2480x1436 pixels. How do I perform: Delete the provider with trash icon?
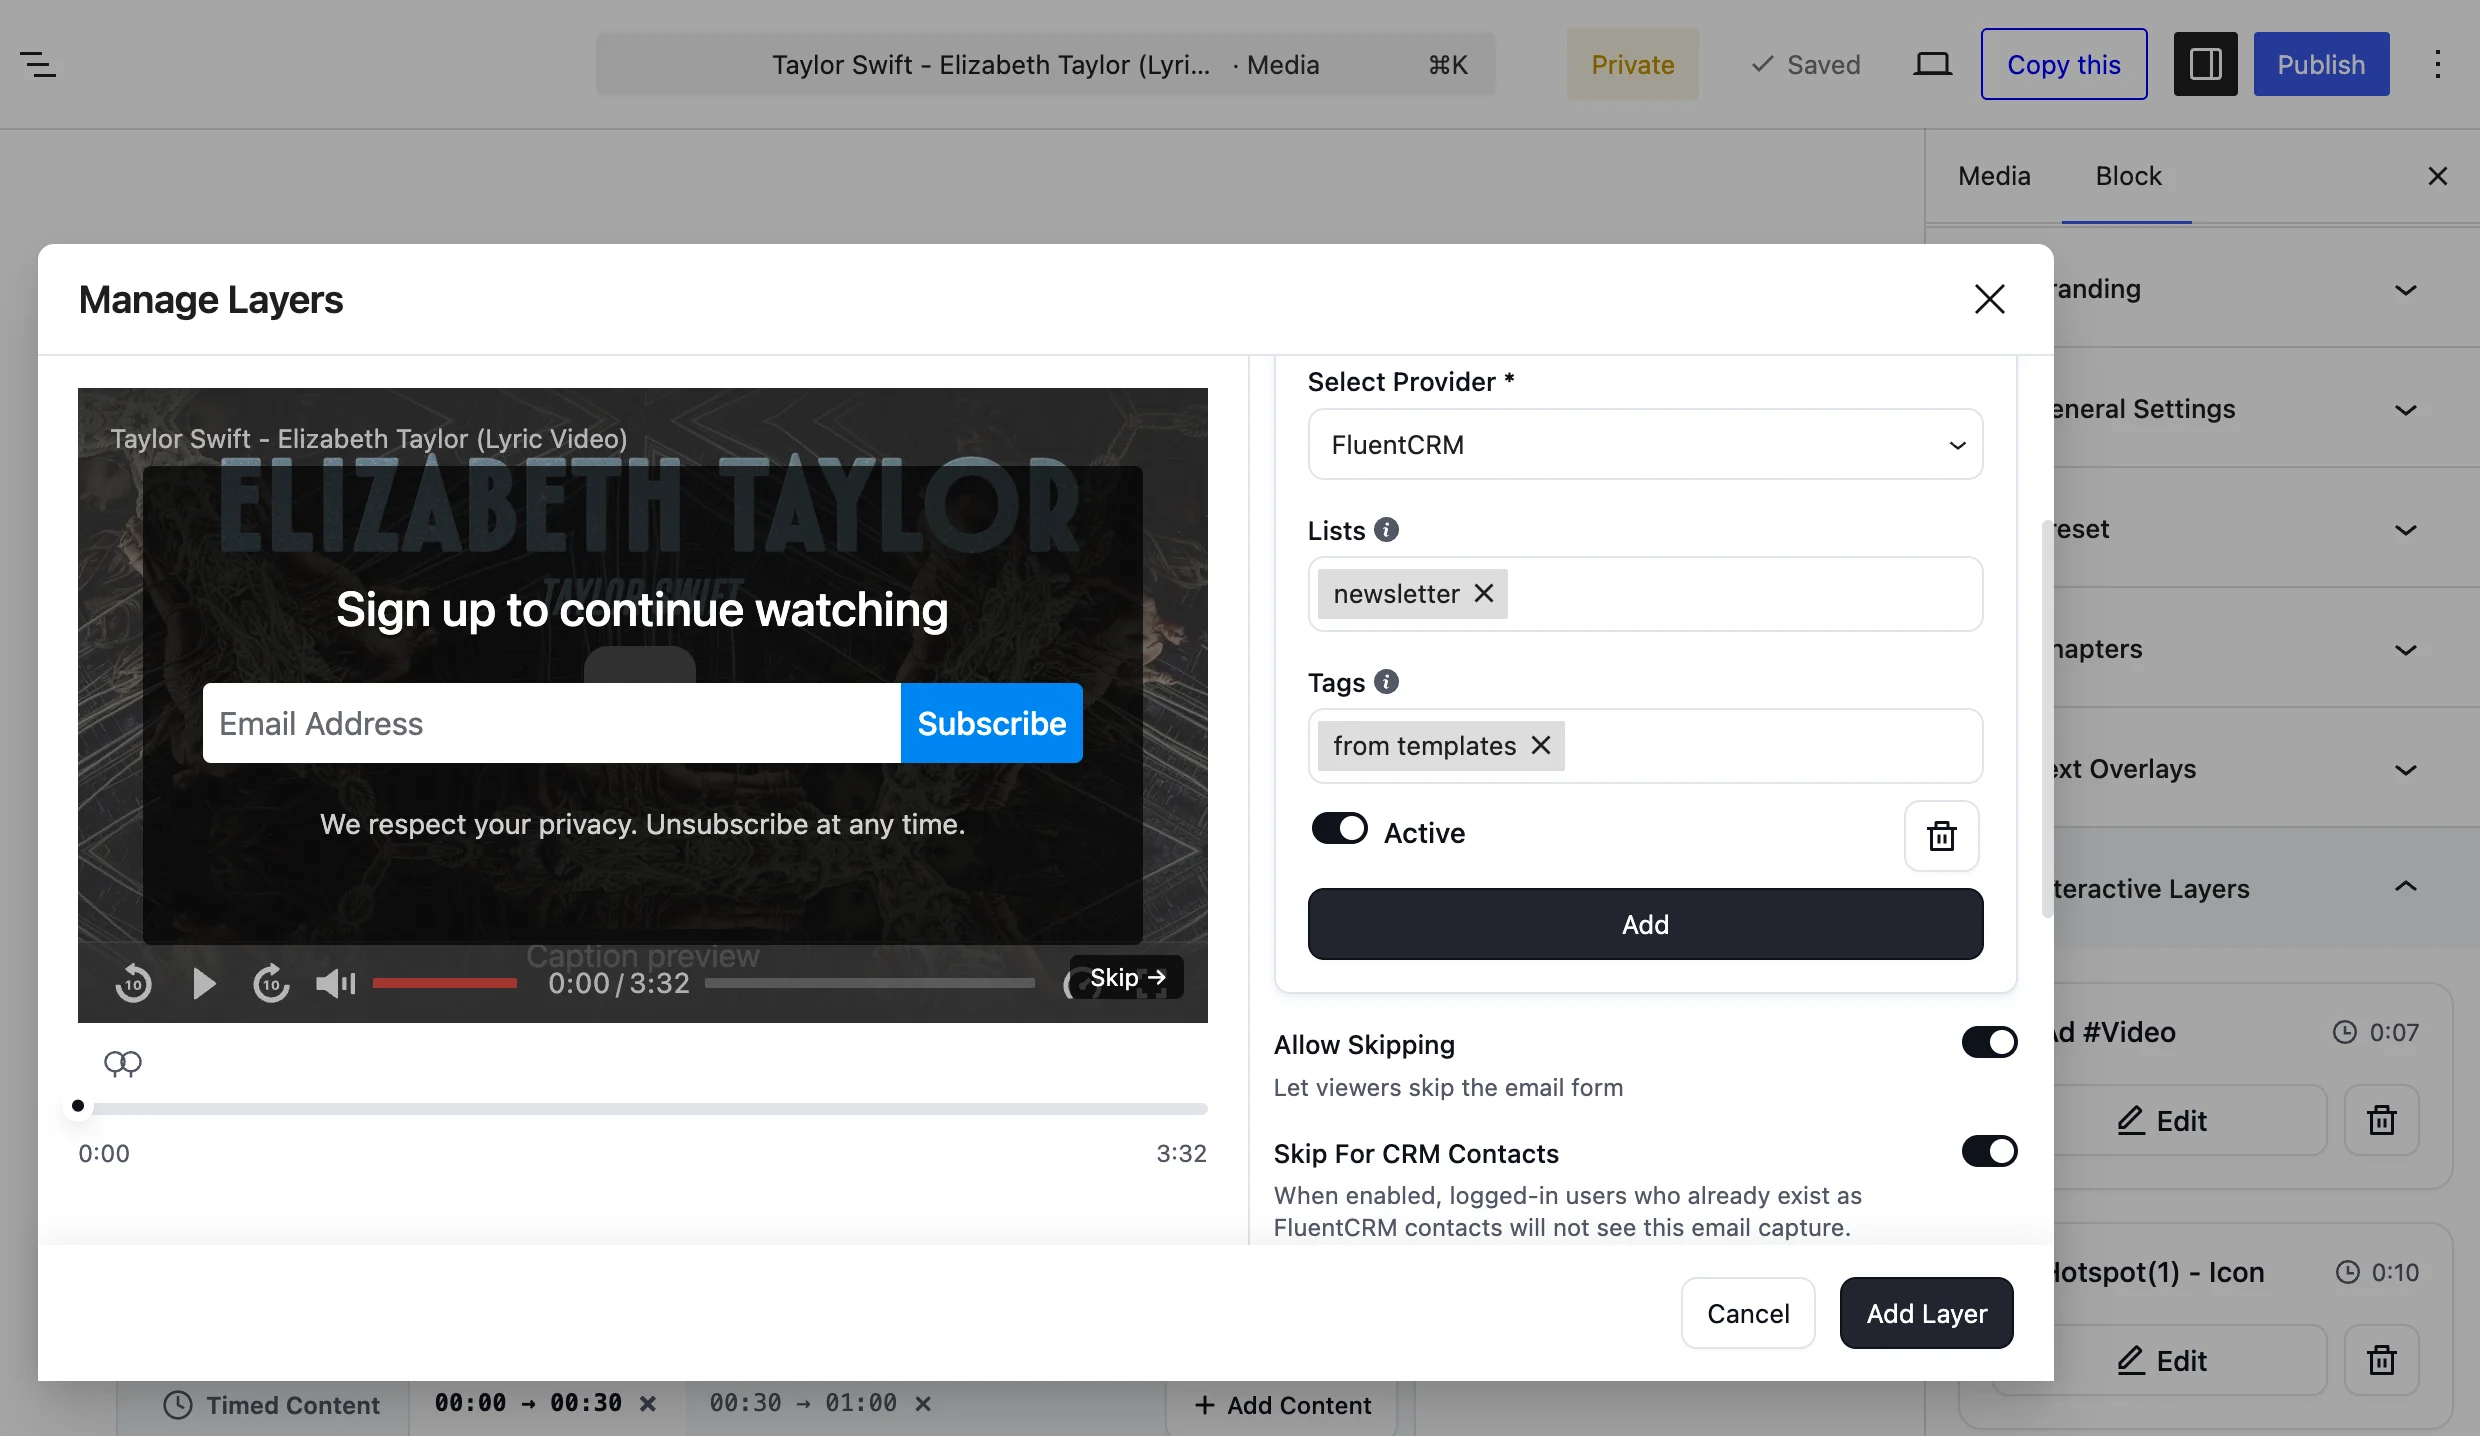pos(1941,835)
